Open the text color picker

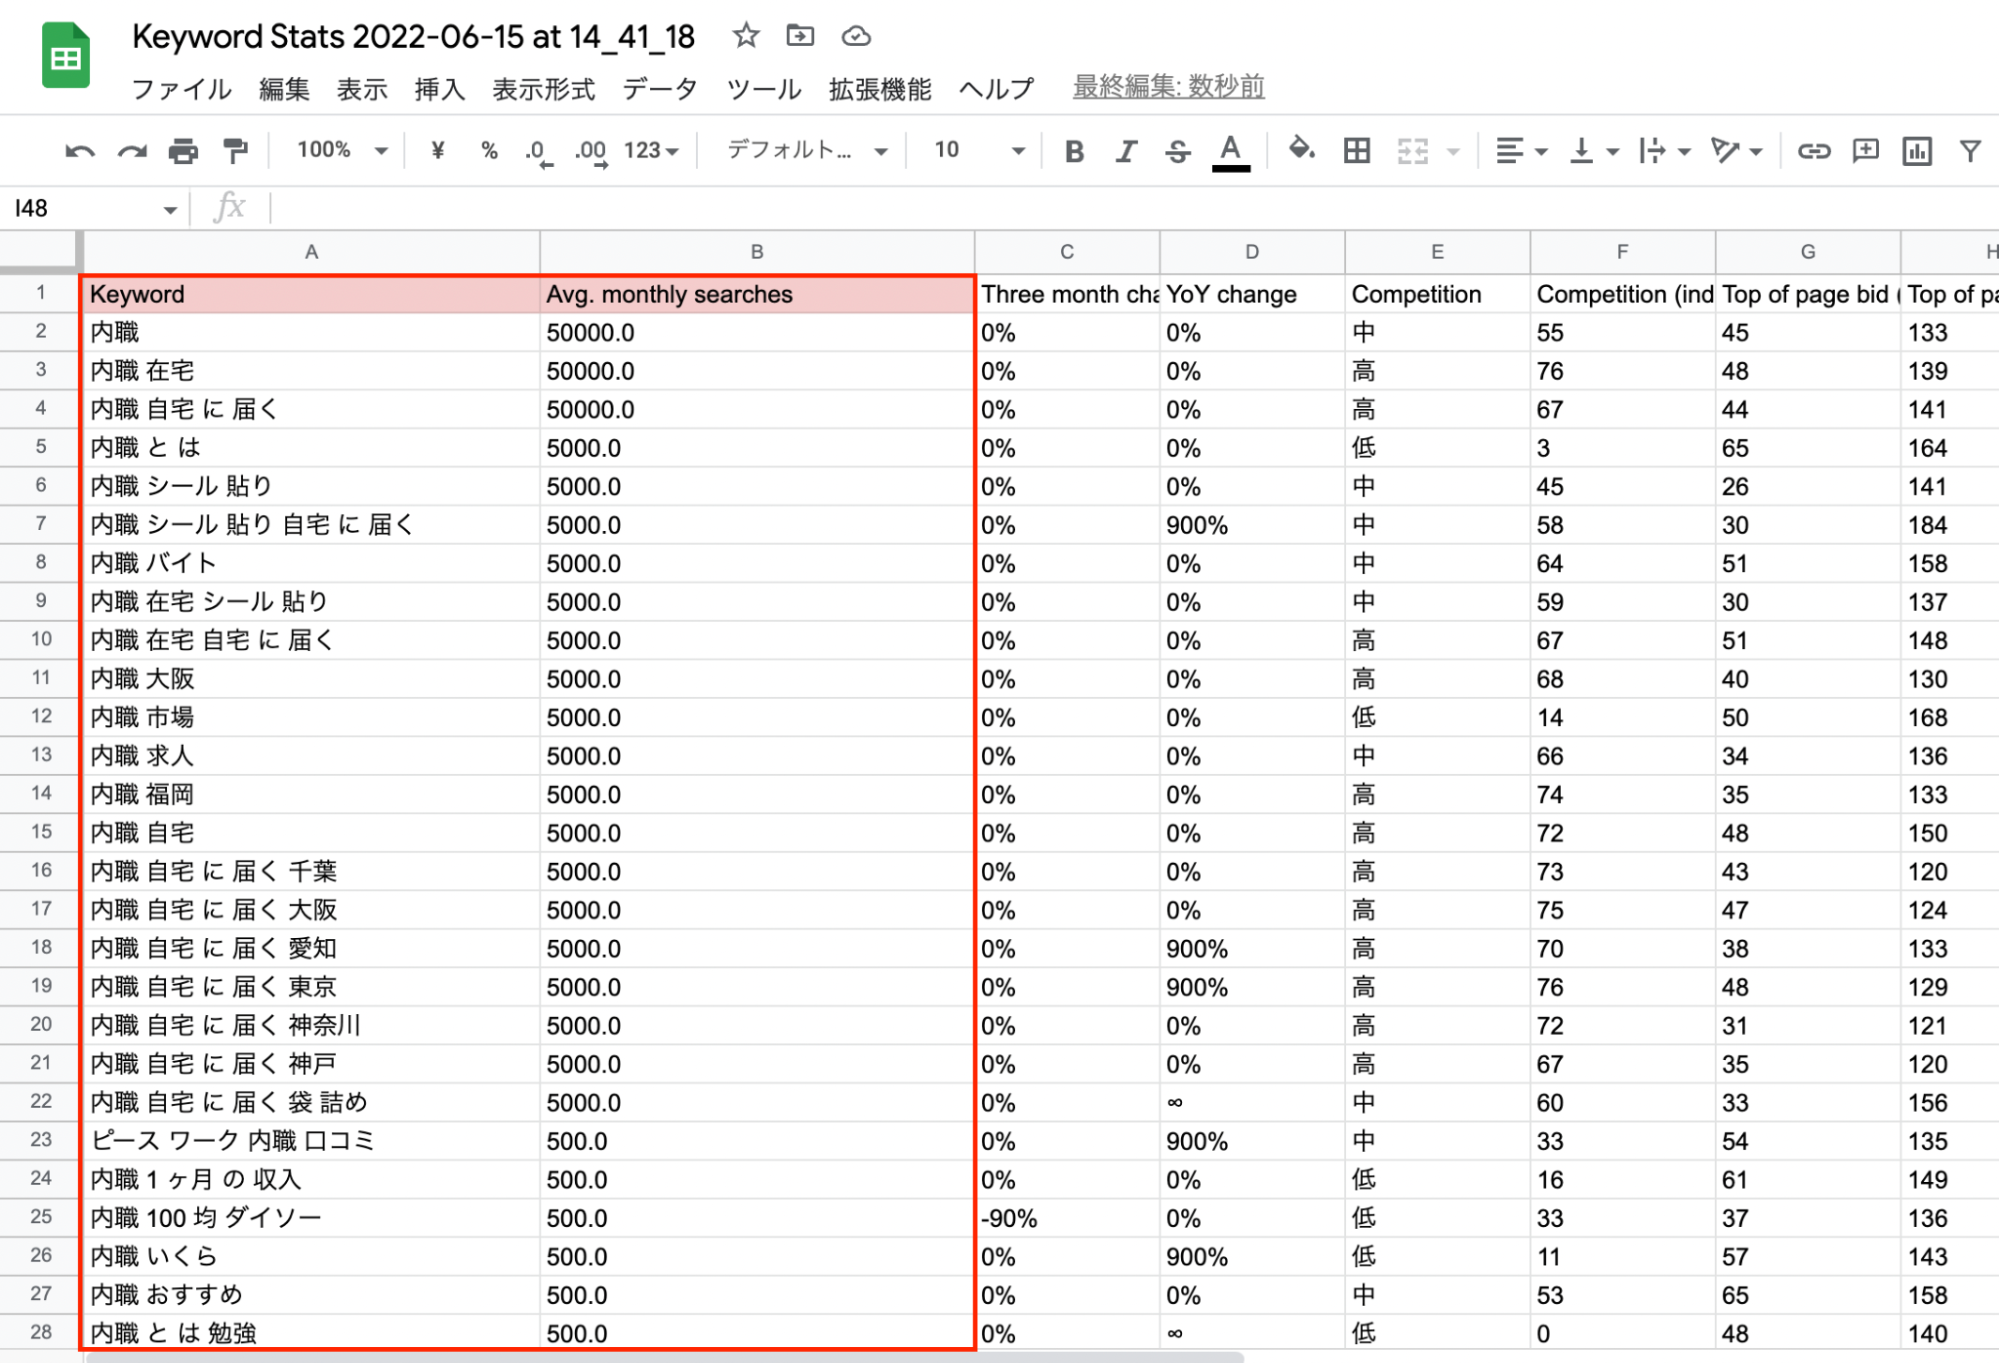1231,151
